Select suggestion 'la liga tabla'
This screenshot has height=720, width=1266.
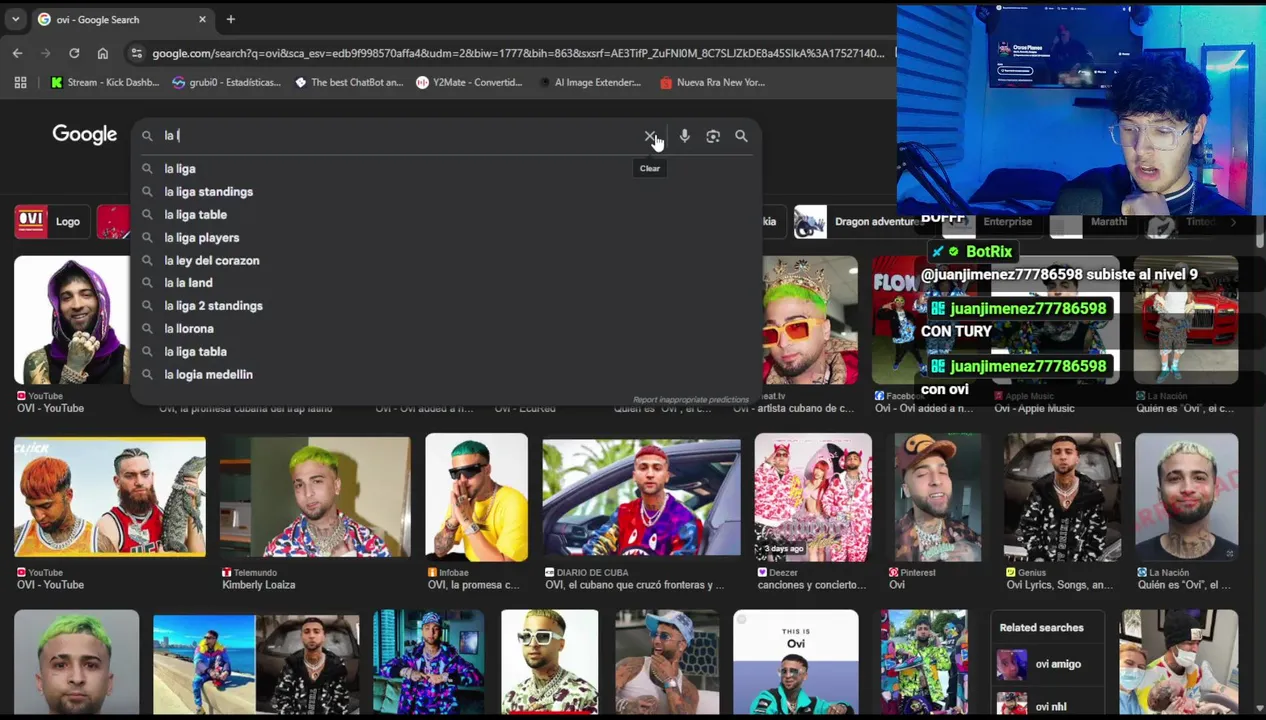click(445, 352)
